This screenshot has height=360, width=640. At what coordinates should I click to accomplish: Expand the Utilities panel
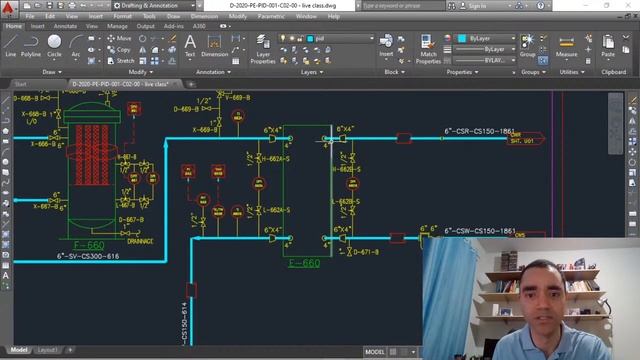(x=572, y=72)
